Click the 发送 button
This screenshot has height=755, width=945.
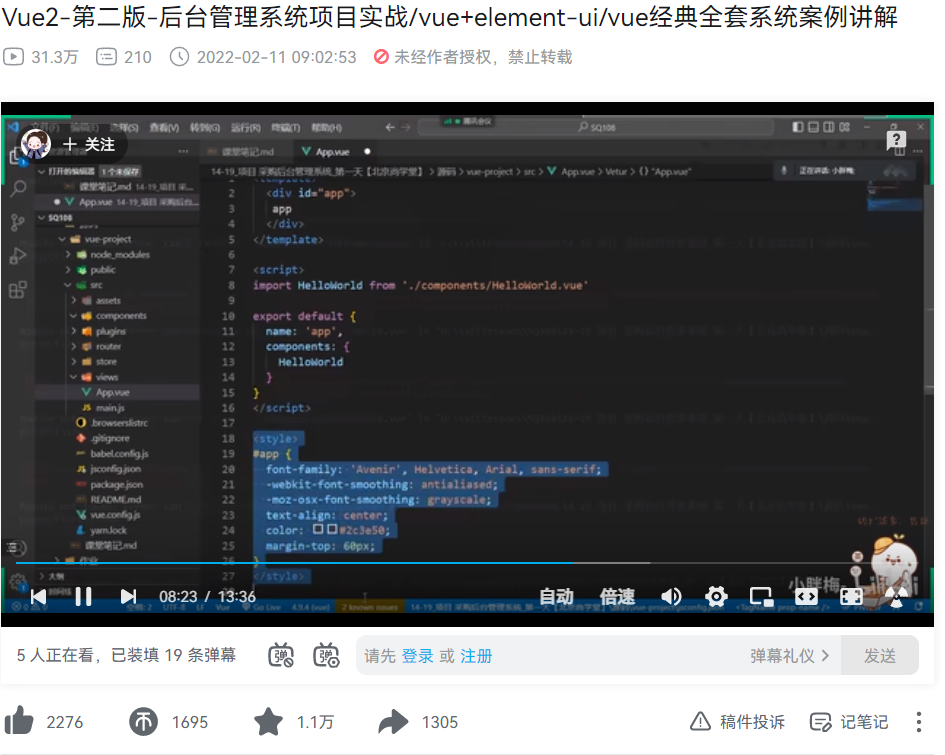(880, 656)
